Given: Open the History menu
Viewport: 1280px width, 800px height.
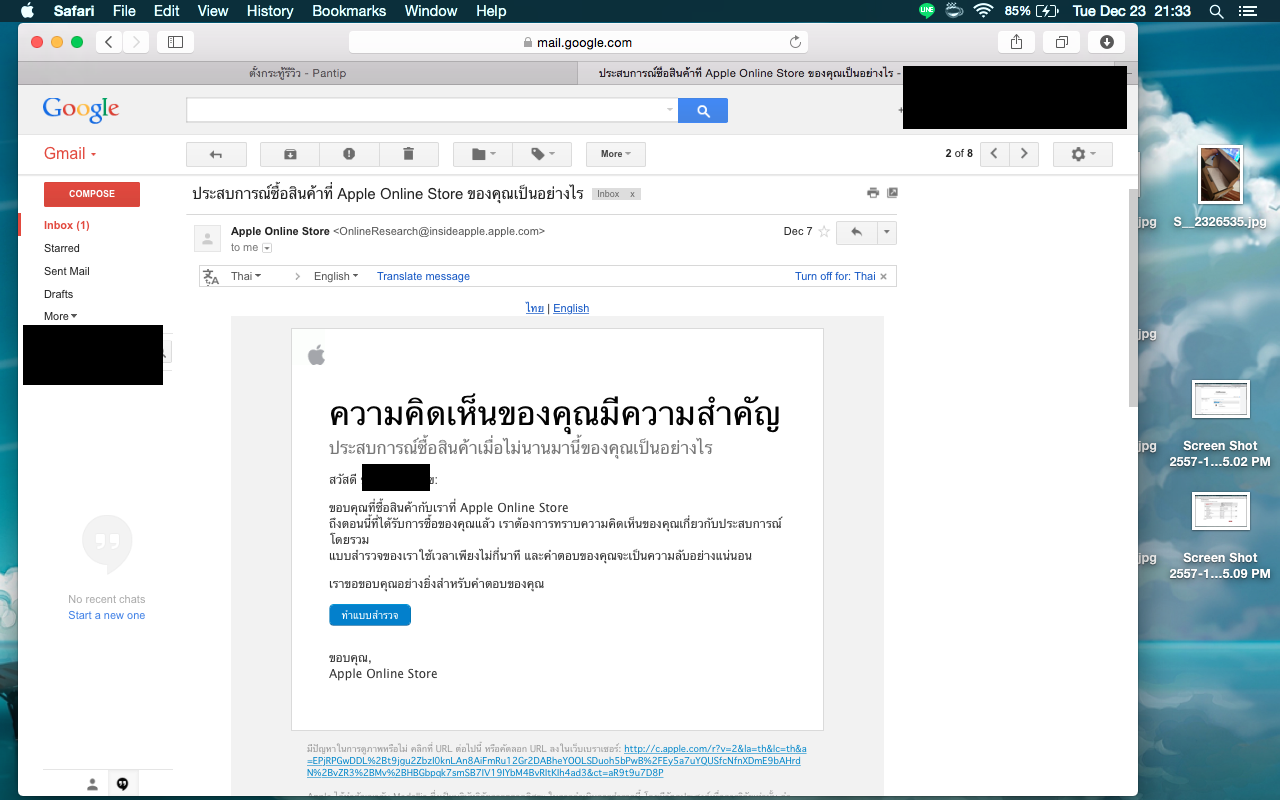Looking at the screenshot, I should (270, 11).
